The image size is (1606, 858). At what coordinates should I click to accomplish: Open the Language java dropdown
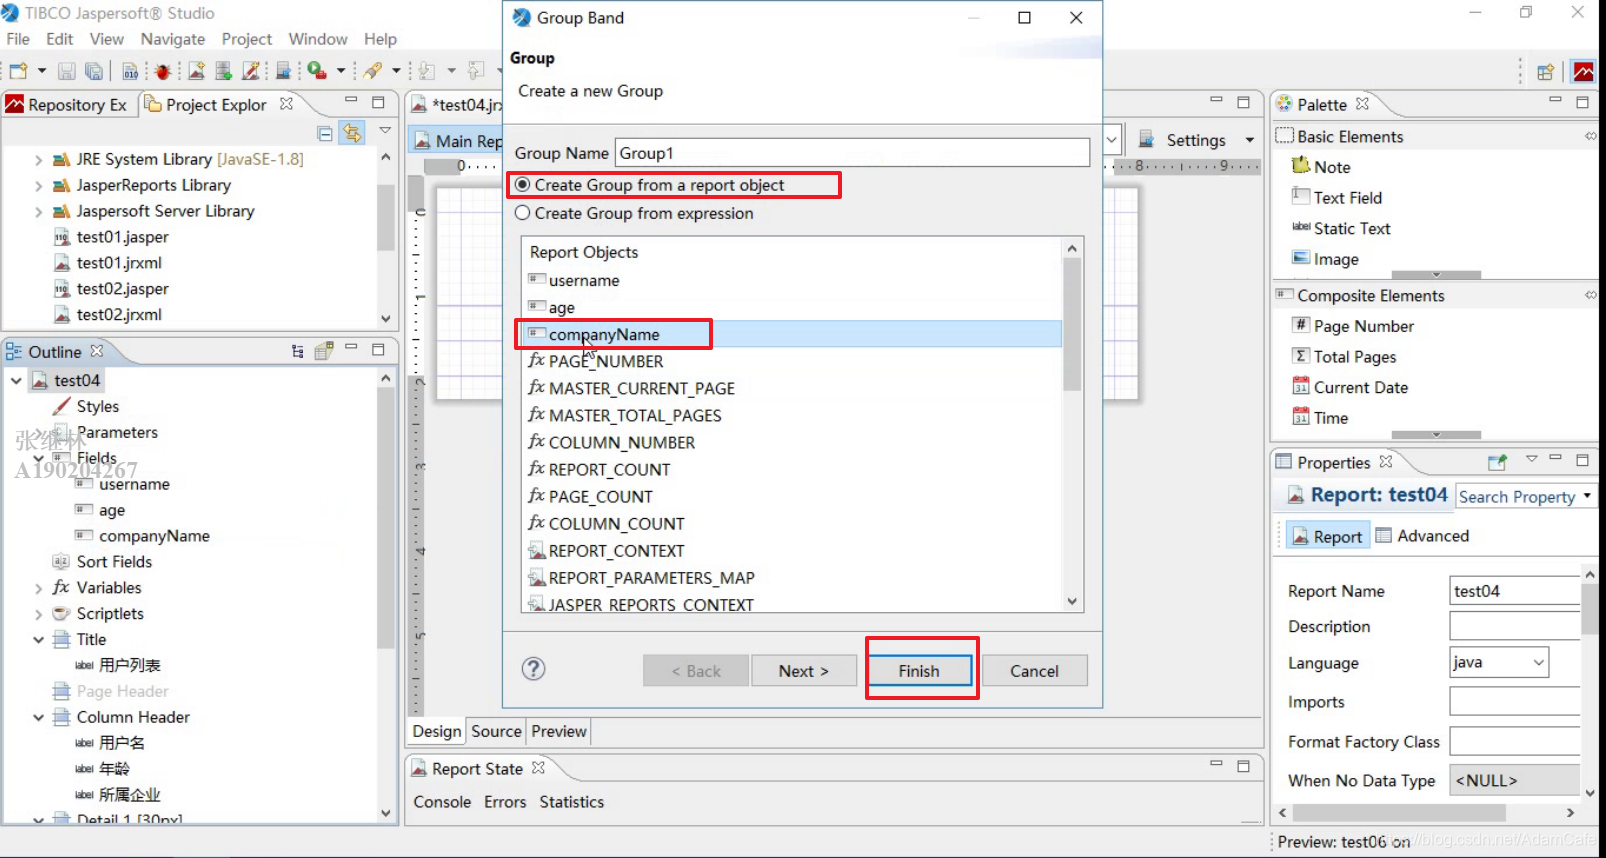pos(1538,662)
